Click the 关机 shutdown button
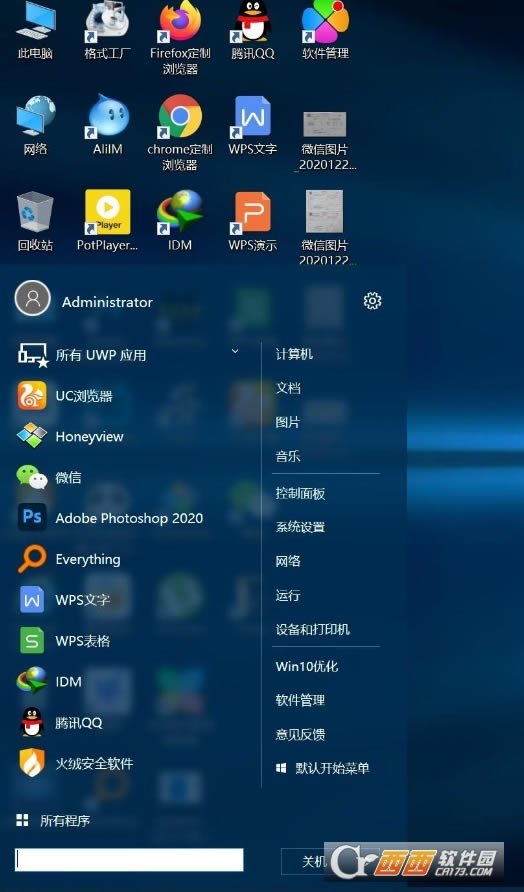Screen dimensions: 524x892 [x=314, y=861]
